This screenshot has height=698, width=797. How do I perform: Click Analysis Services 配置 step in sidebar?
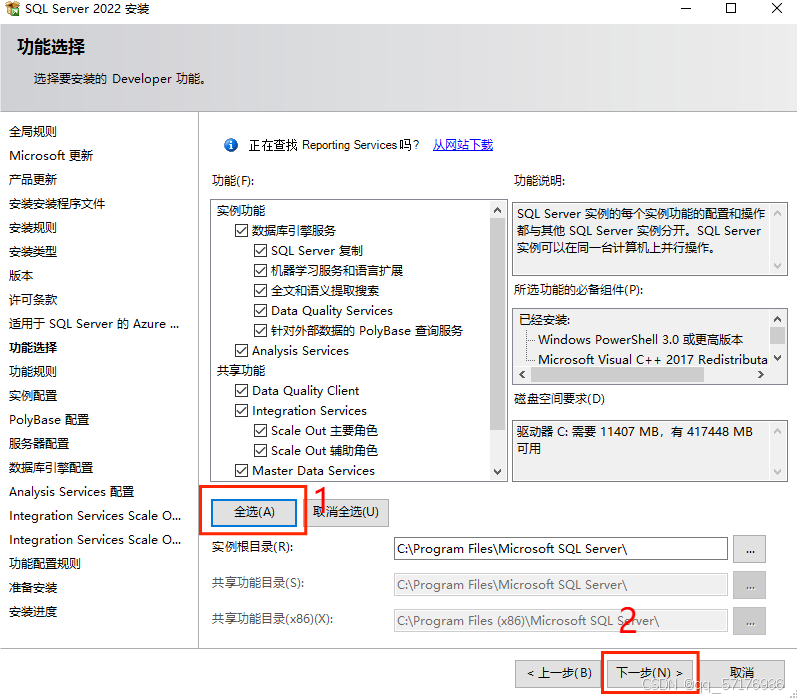click(71, 492)
